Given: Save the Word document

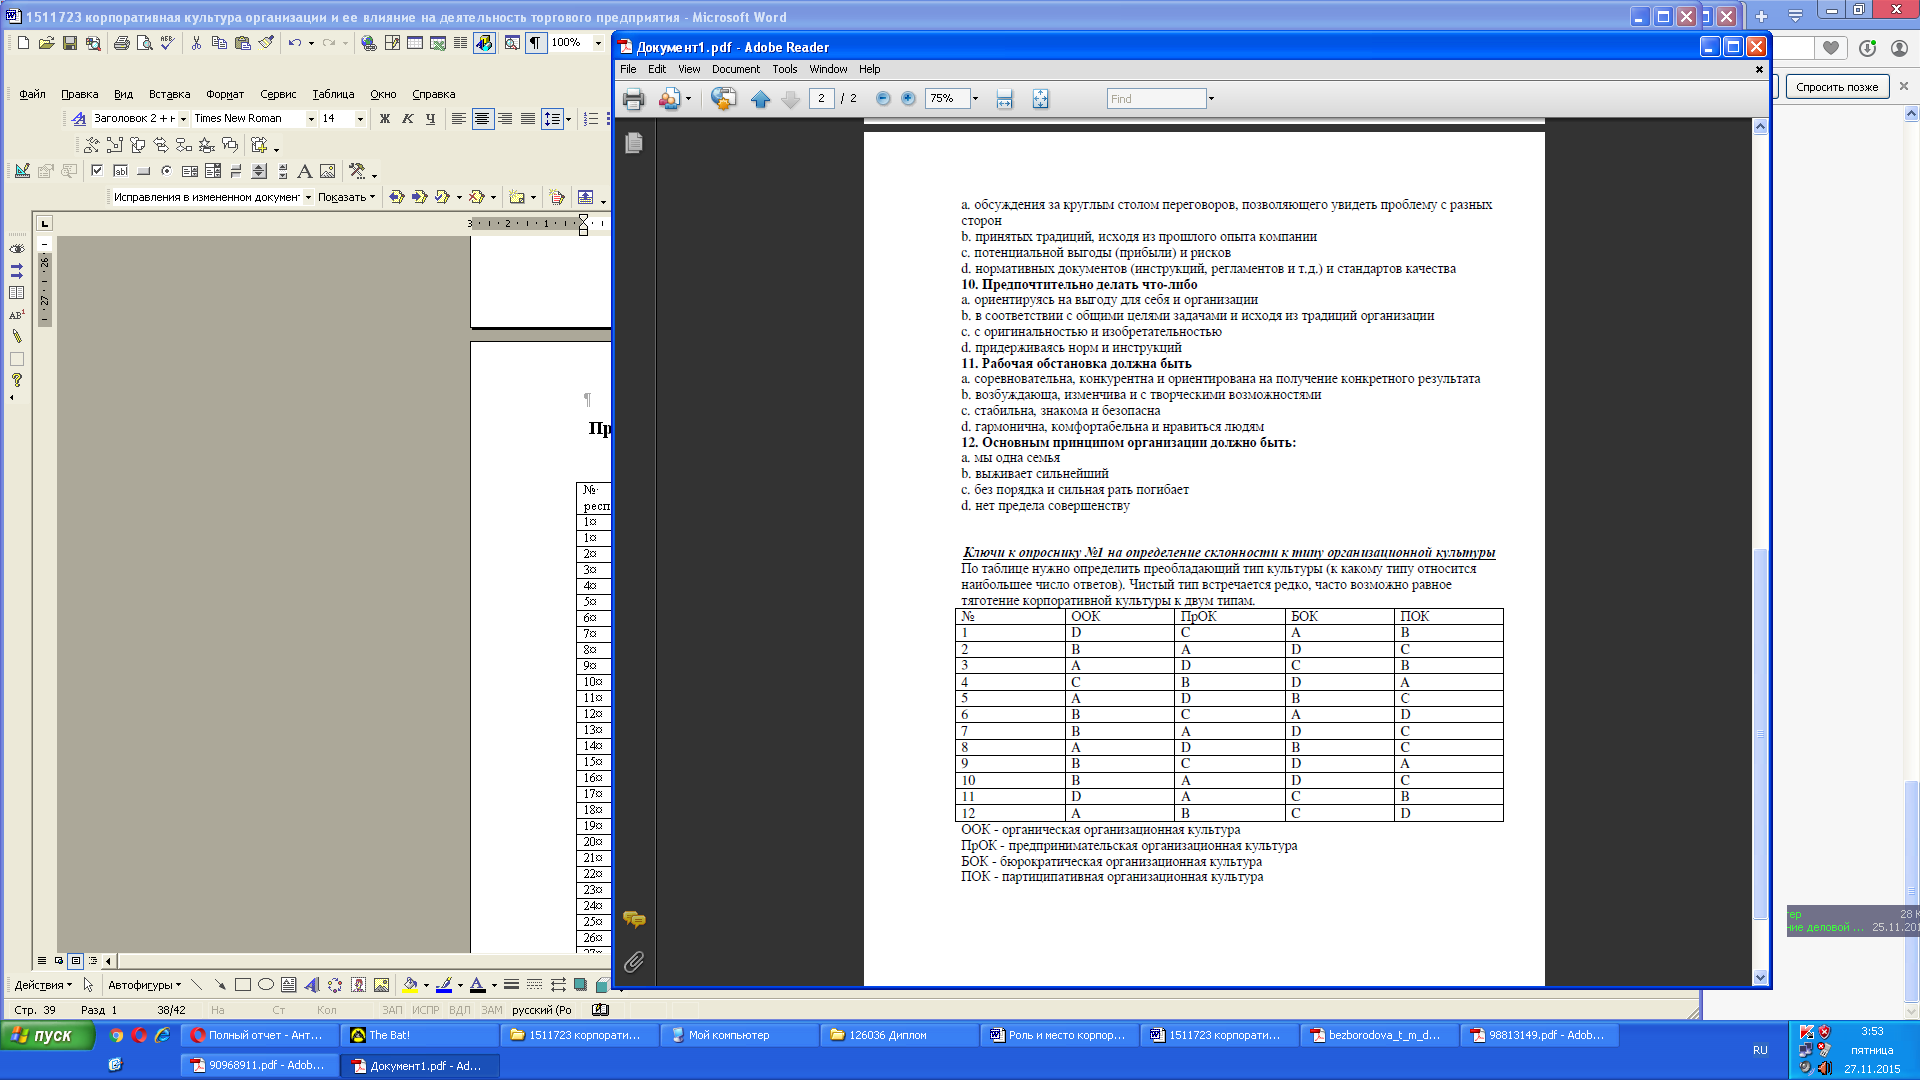Looking at the screenshot, I should click(x=70, y=43).
